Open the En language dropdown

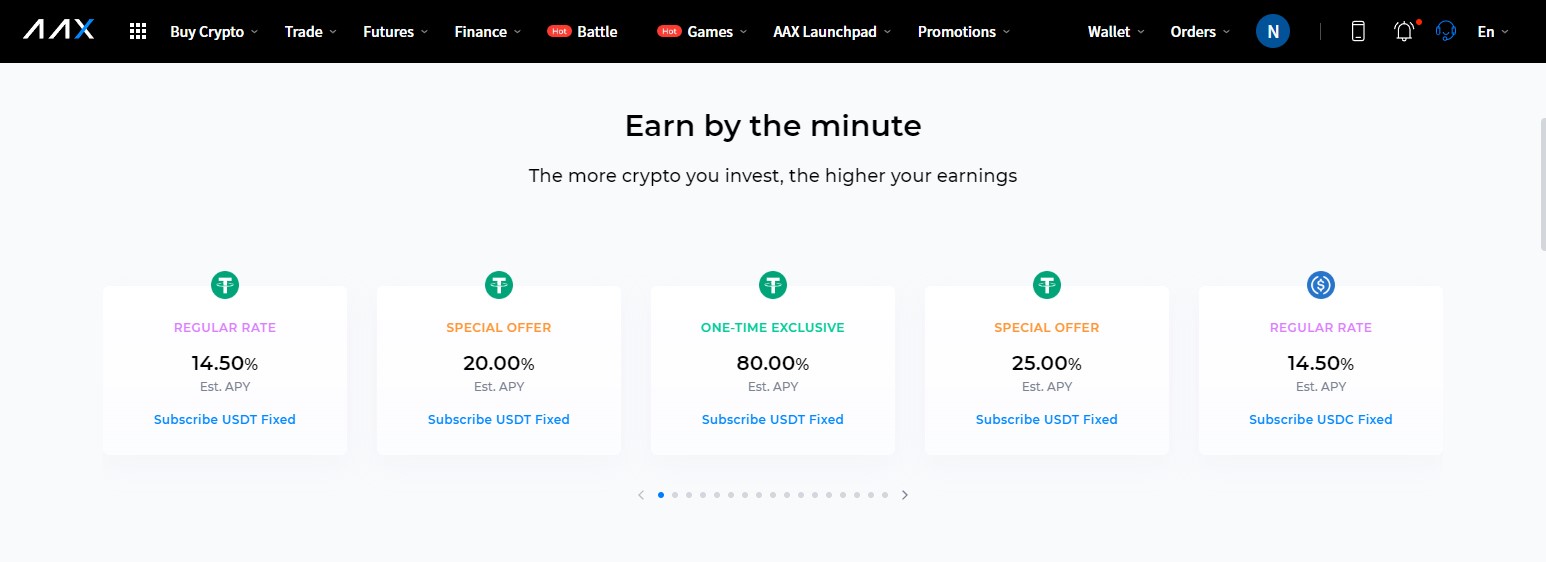pyautogui.click(x=1493, y=31)
